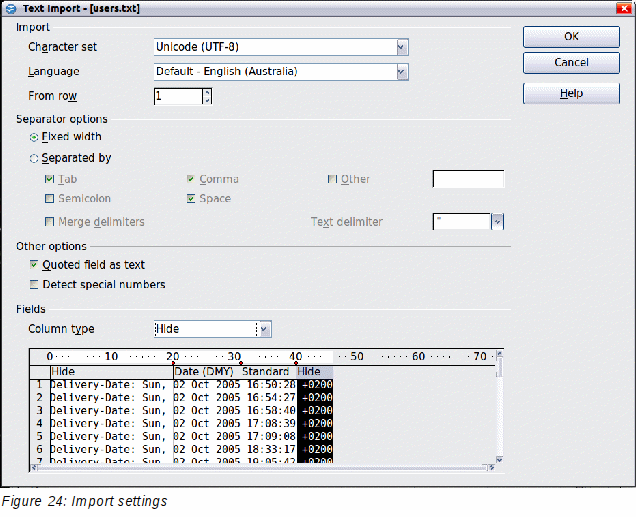Close the Text Import dialog

tap(624, 8)
